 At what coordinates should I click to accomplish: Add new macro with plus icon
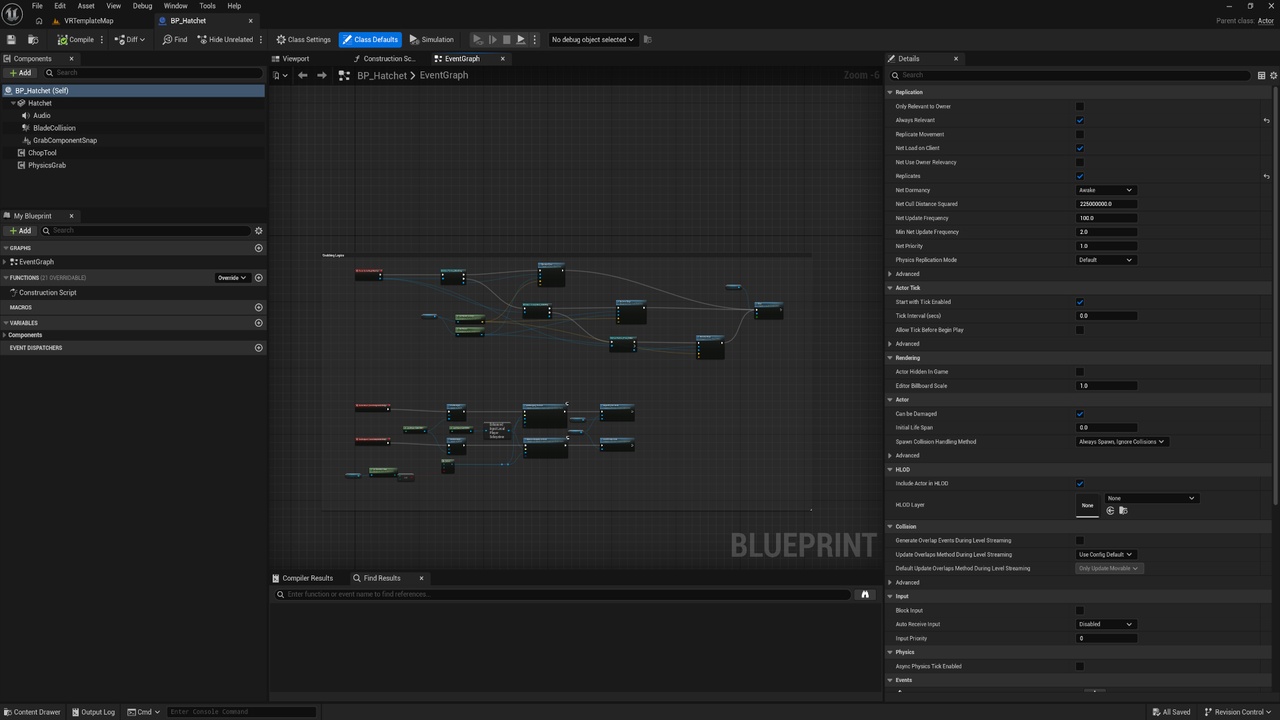[x=259, y=307]
